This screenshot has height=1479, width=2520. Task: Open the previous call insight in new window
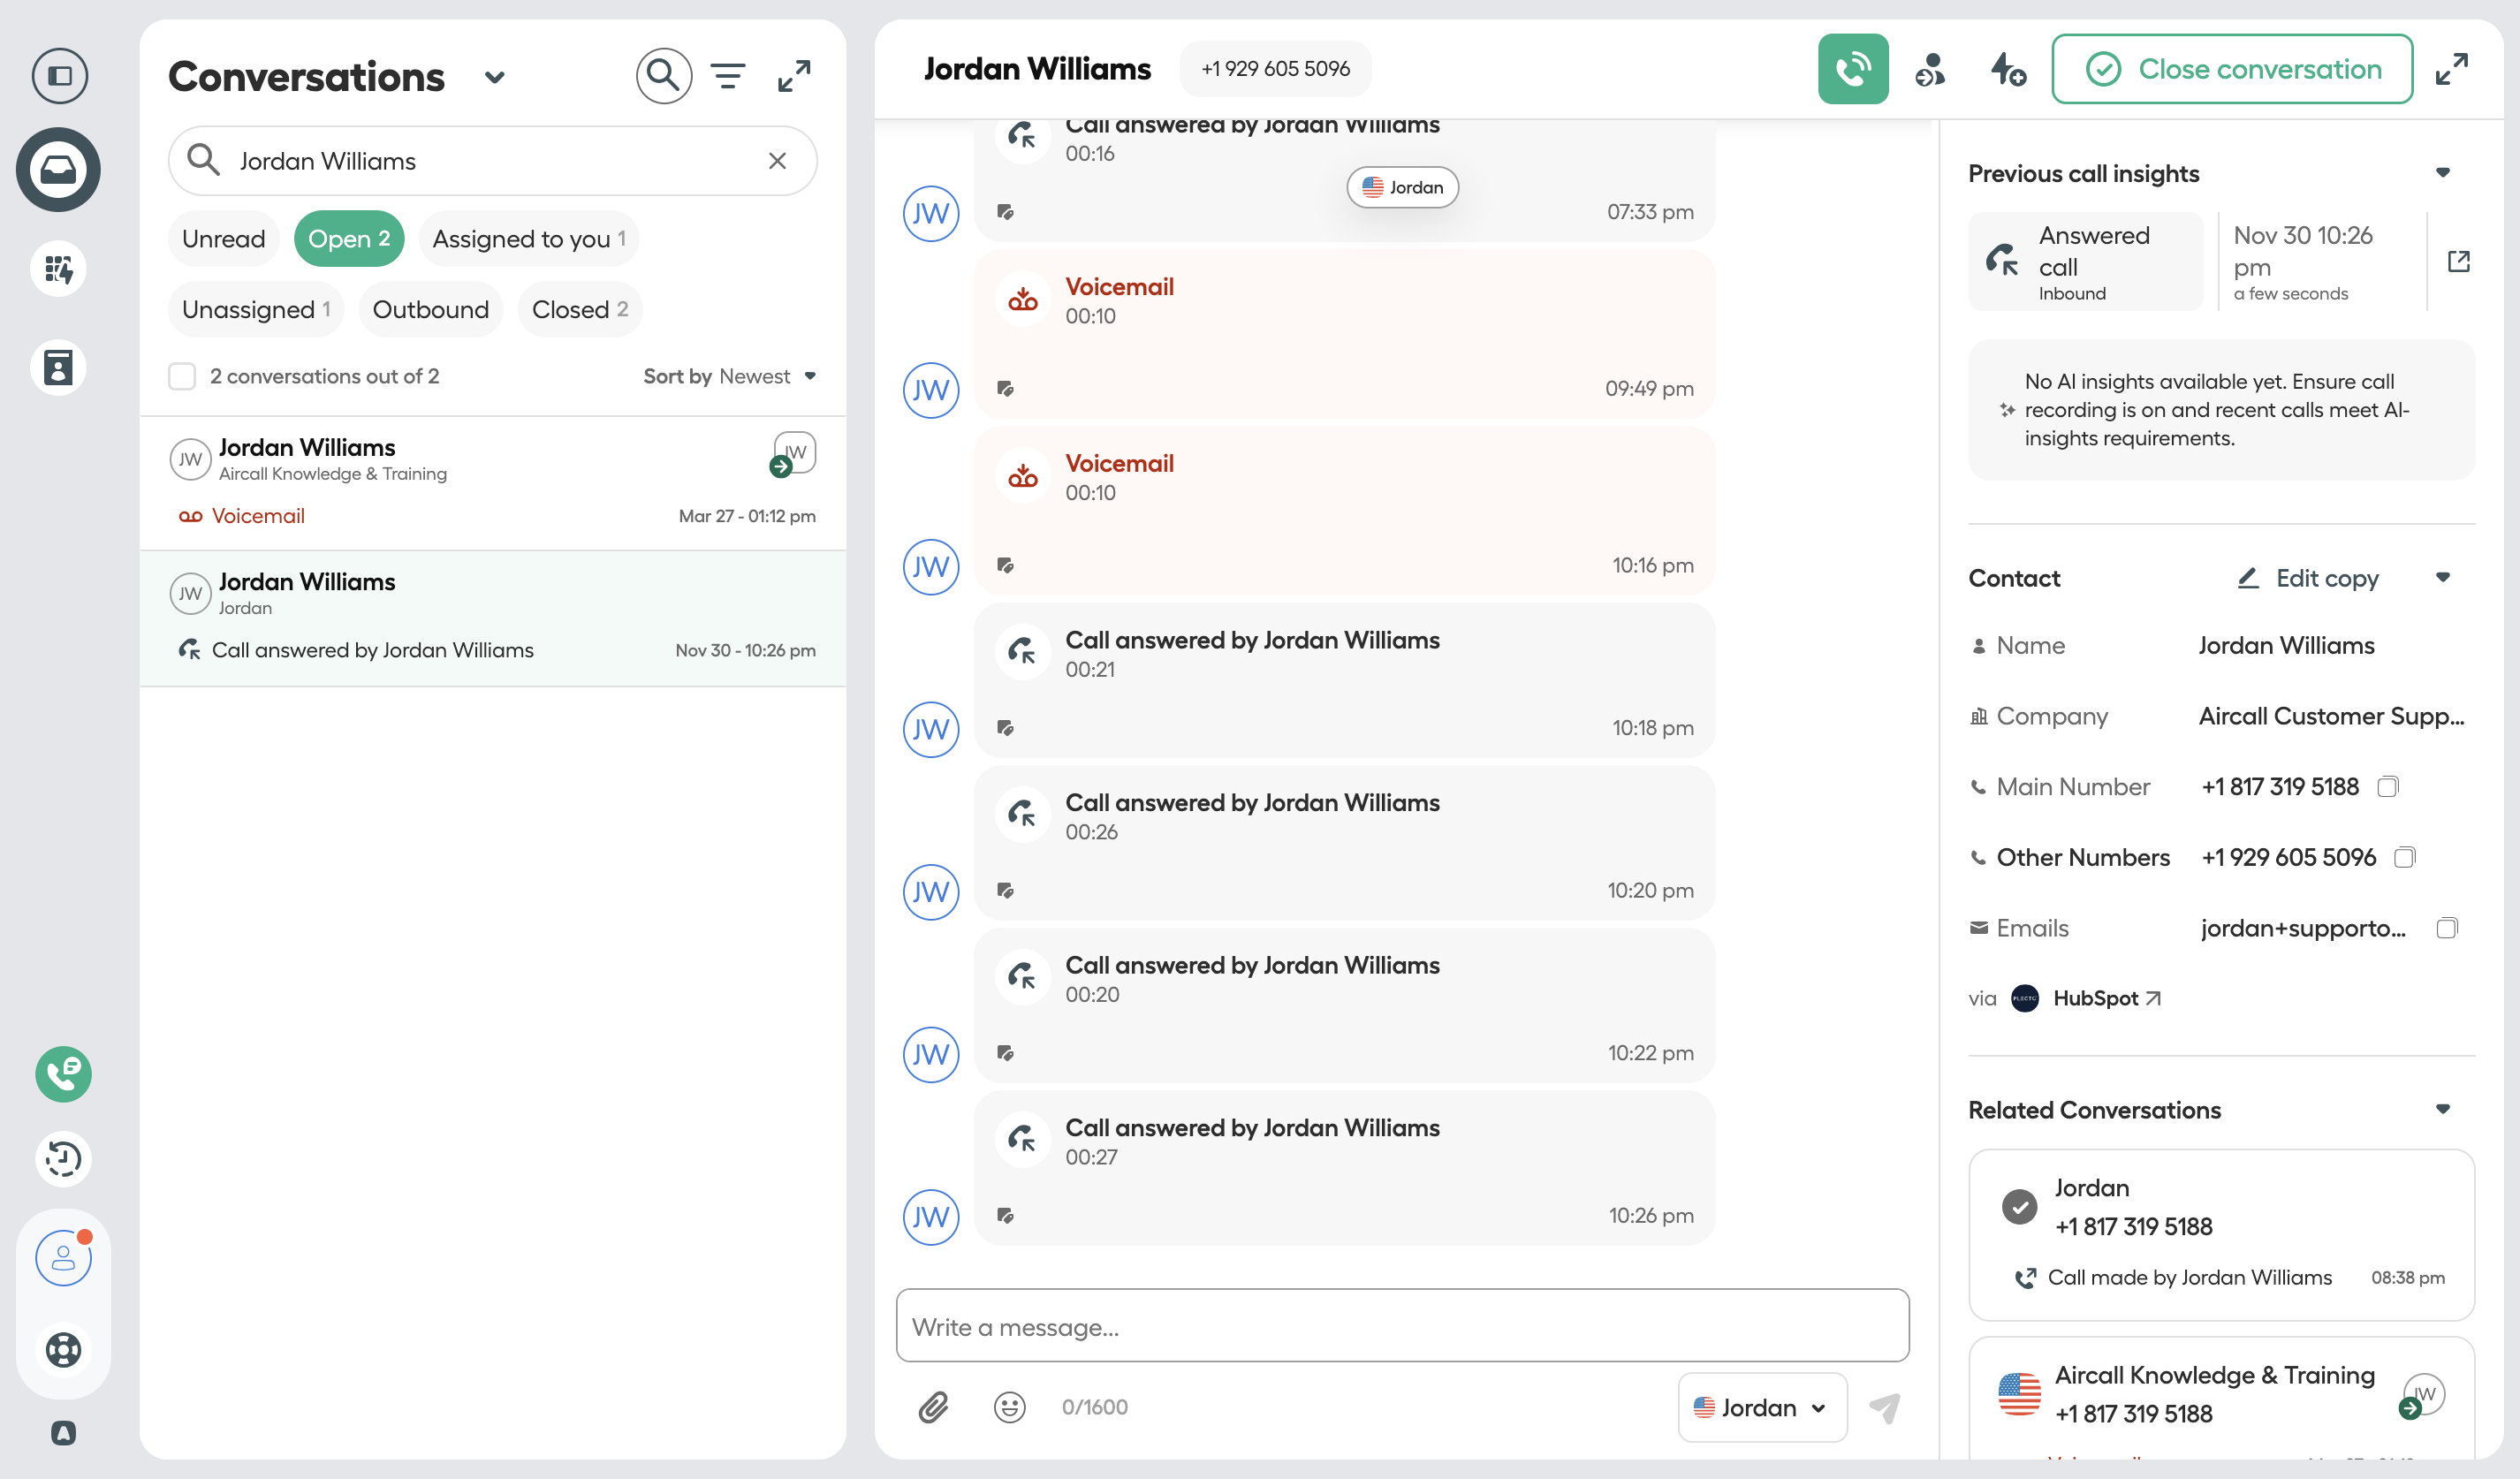pyautogui.click(x=2459, y=262)
